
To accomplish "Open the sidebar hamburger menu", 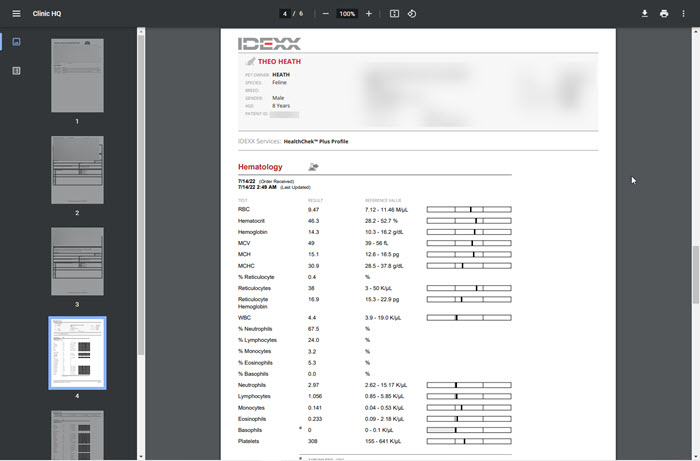I will point(16,14).
